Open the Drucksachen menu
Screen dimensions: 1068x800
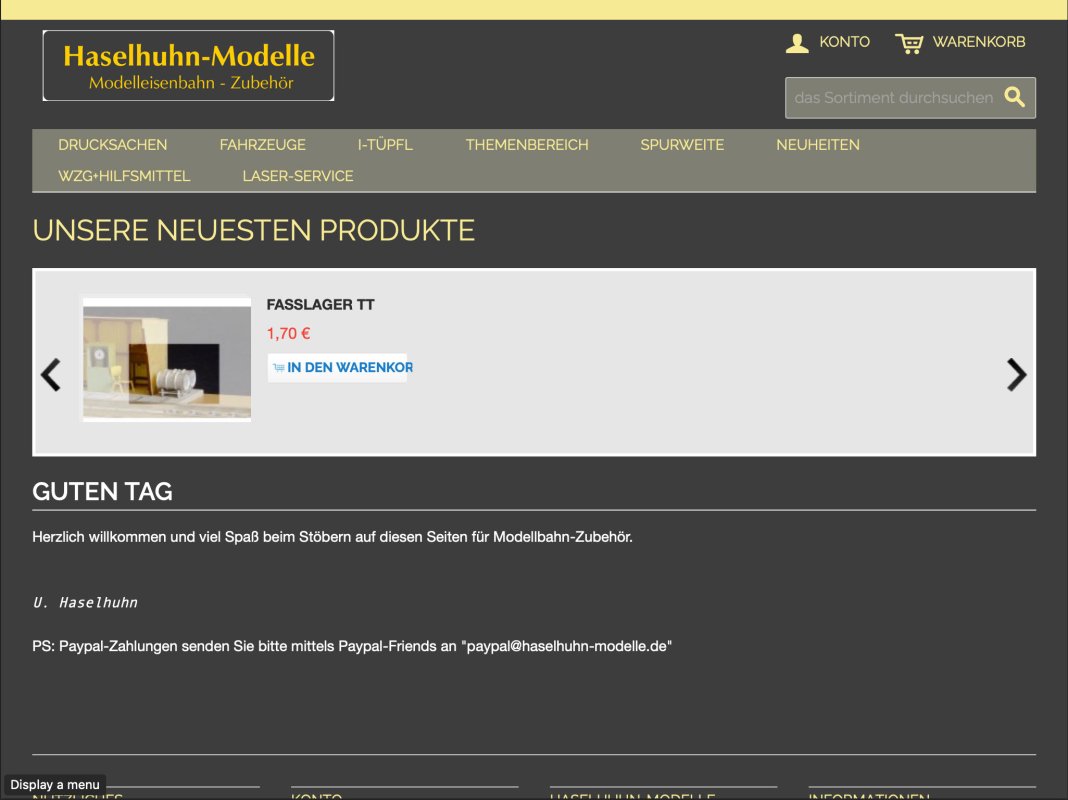click(x=113, y=145)
